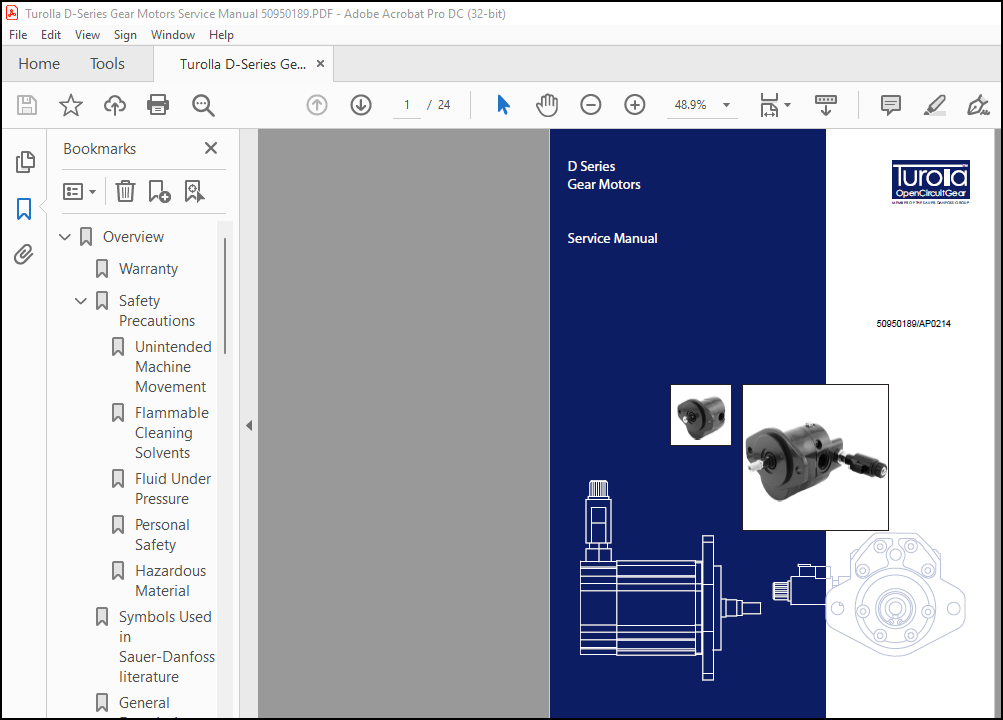Go to previous page arrow
The width and height of the screenshot is (1003, 720).
click(x=317, y=105)
